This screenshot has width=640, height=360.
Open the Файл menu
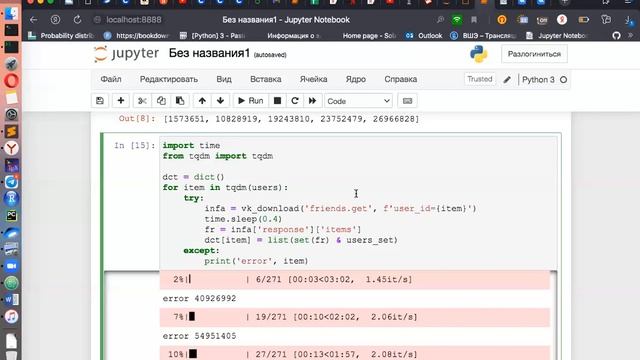coord(111,79)
